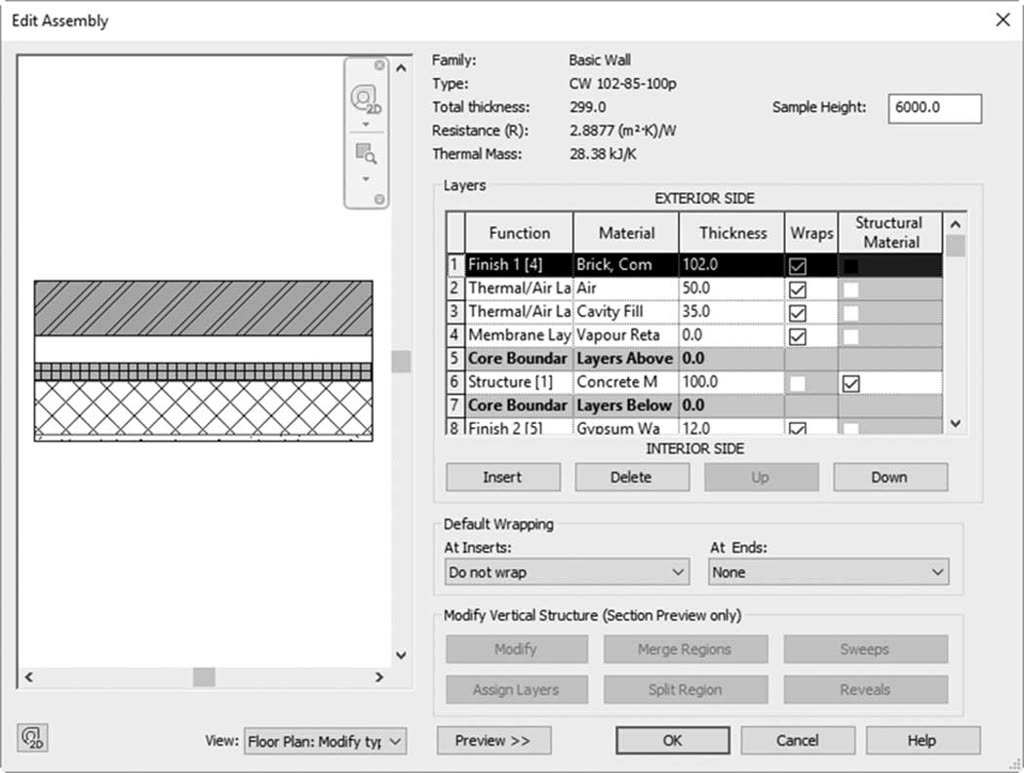
Task: Click the Sample Height input field
Action: 935,108
